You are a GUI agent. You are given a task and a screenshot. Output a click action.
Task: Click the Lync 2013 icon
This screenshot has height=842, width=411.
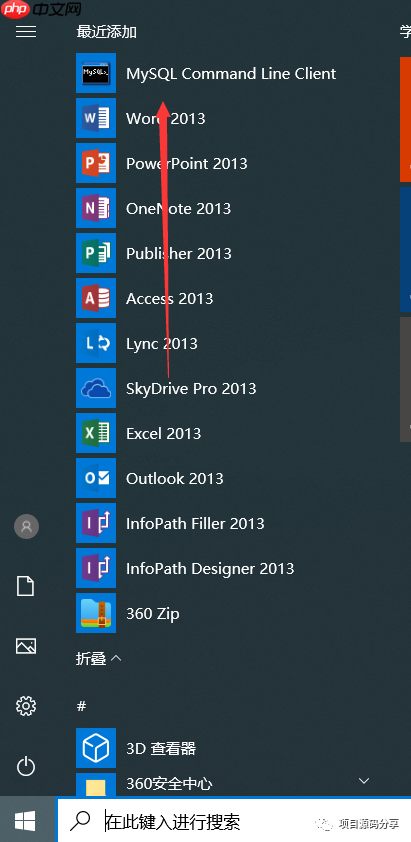click(96, 344)
